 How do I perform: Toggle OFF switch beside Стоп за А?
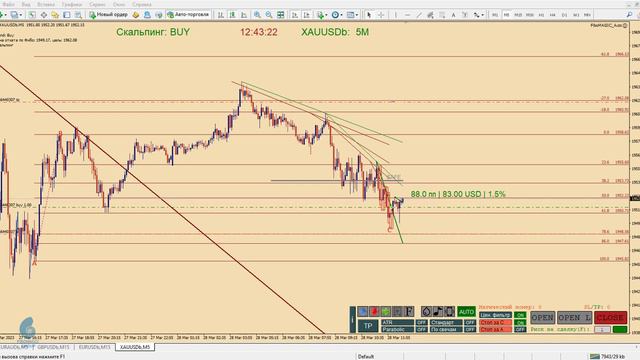[x=520, y=329]
